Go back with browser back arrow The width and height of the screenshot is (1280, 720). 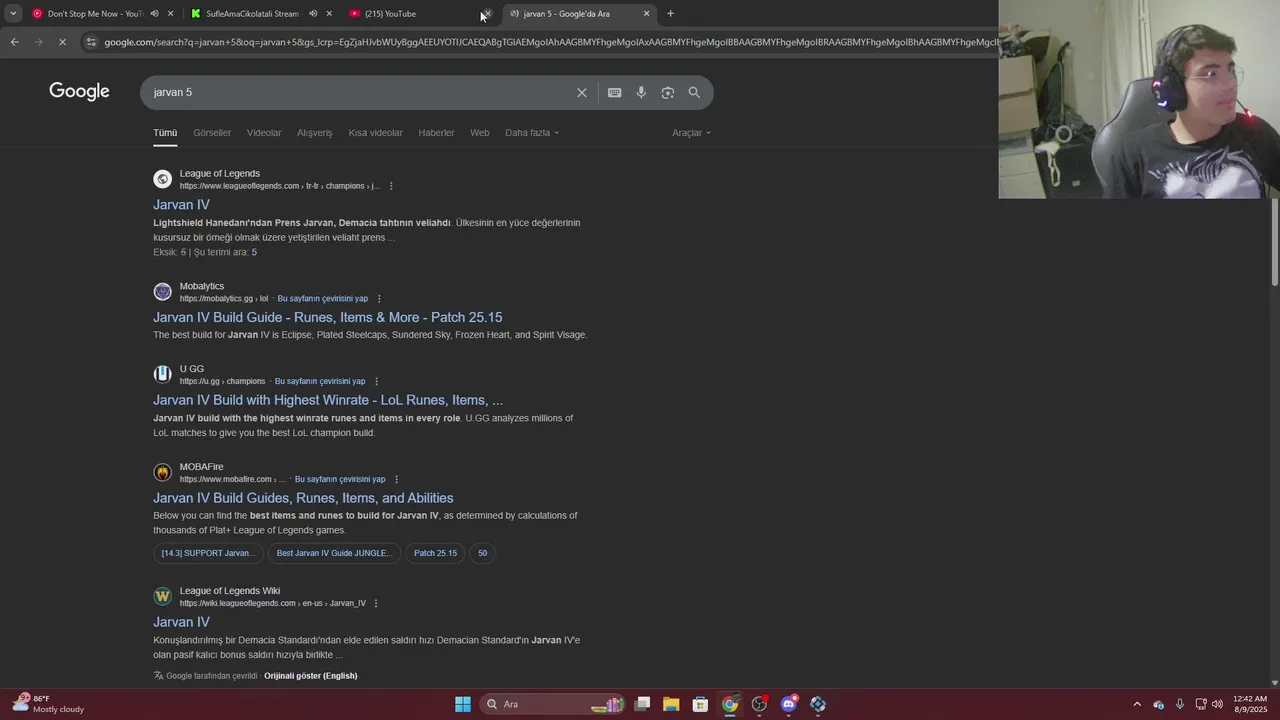click(x=14, y=42)
